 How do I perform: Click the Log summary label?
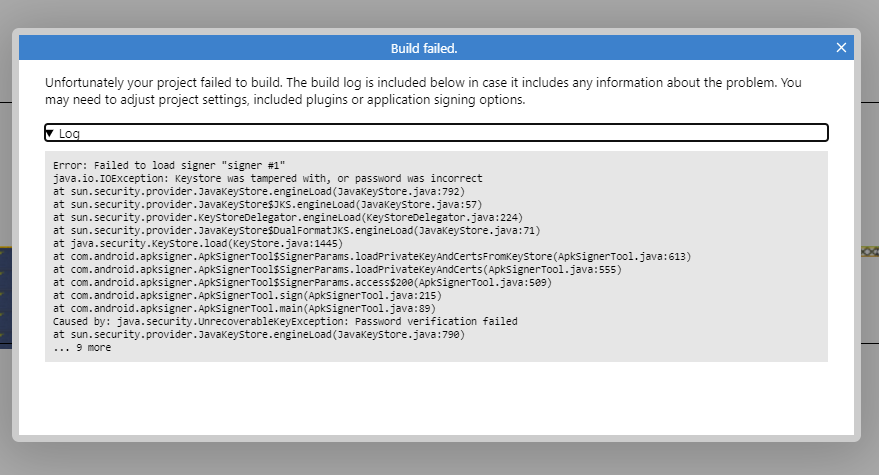click(x=69, y=133)
